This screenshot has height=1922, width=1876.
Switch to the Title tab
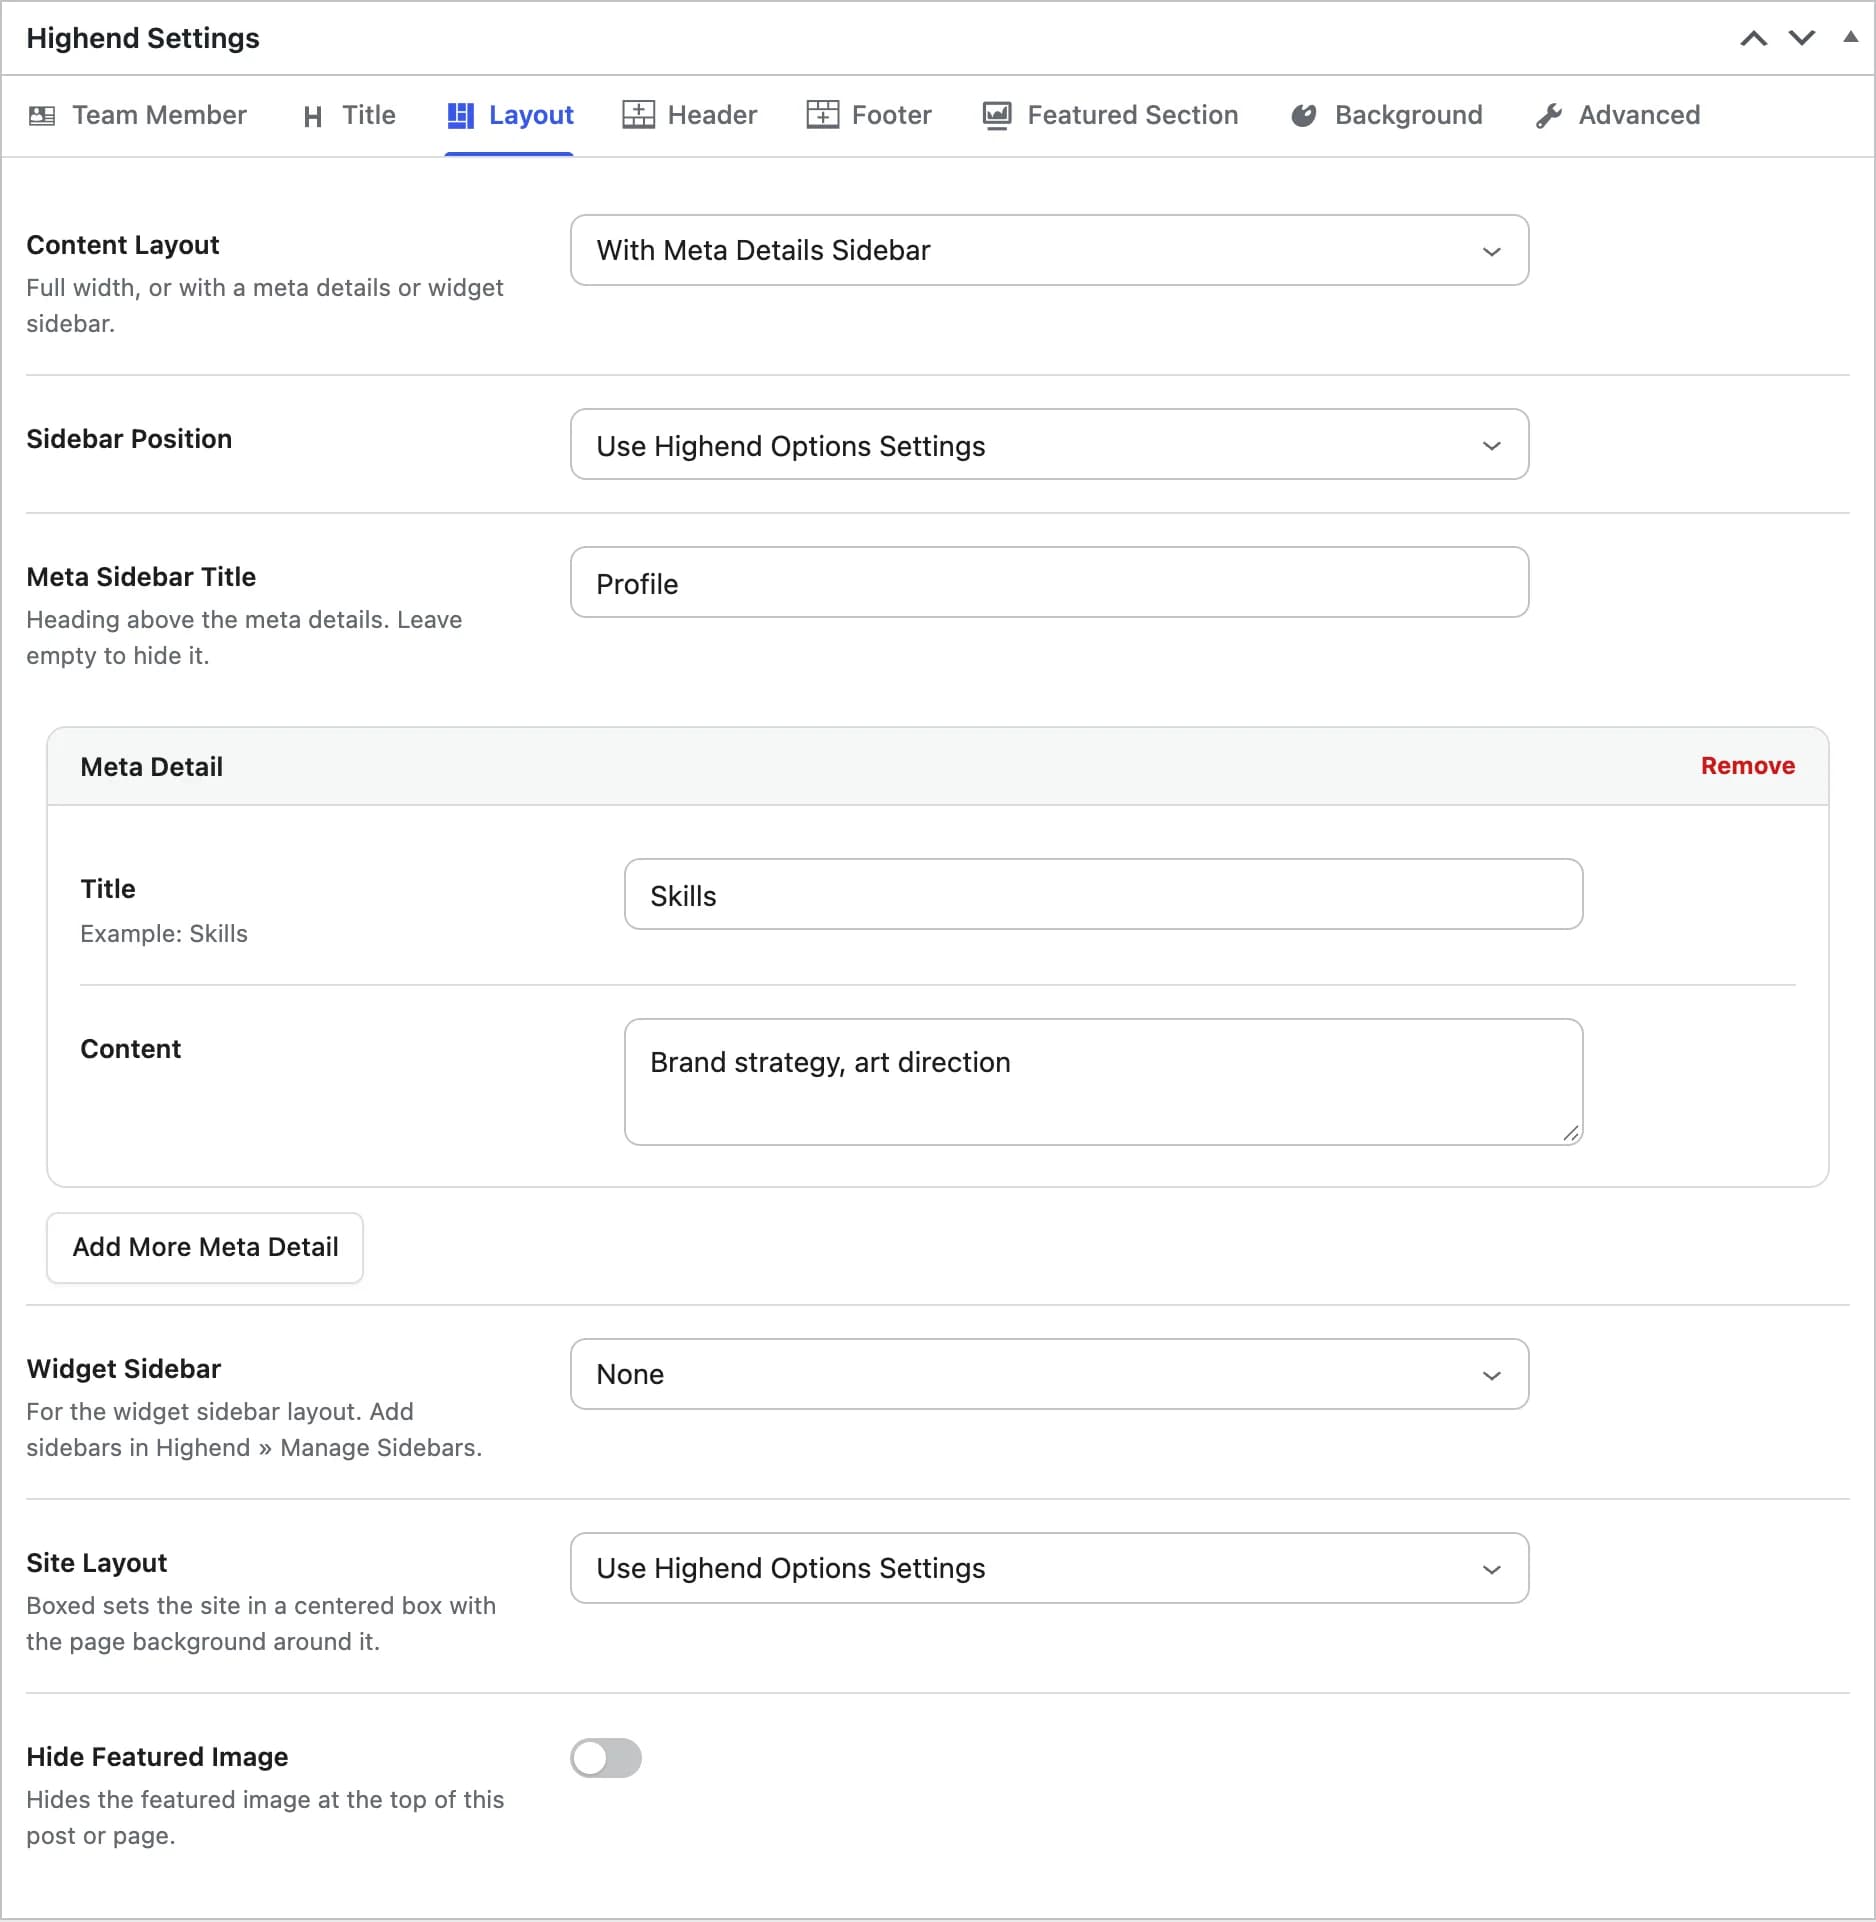[x=349, y=116]
